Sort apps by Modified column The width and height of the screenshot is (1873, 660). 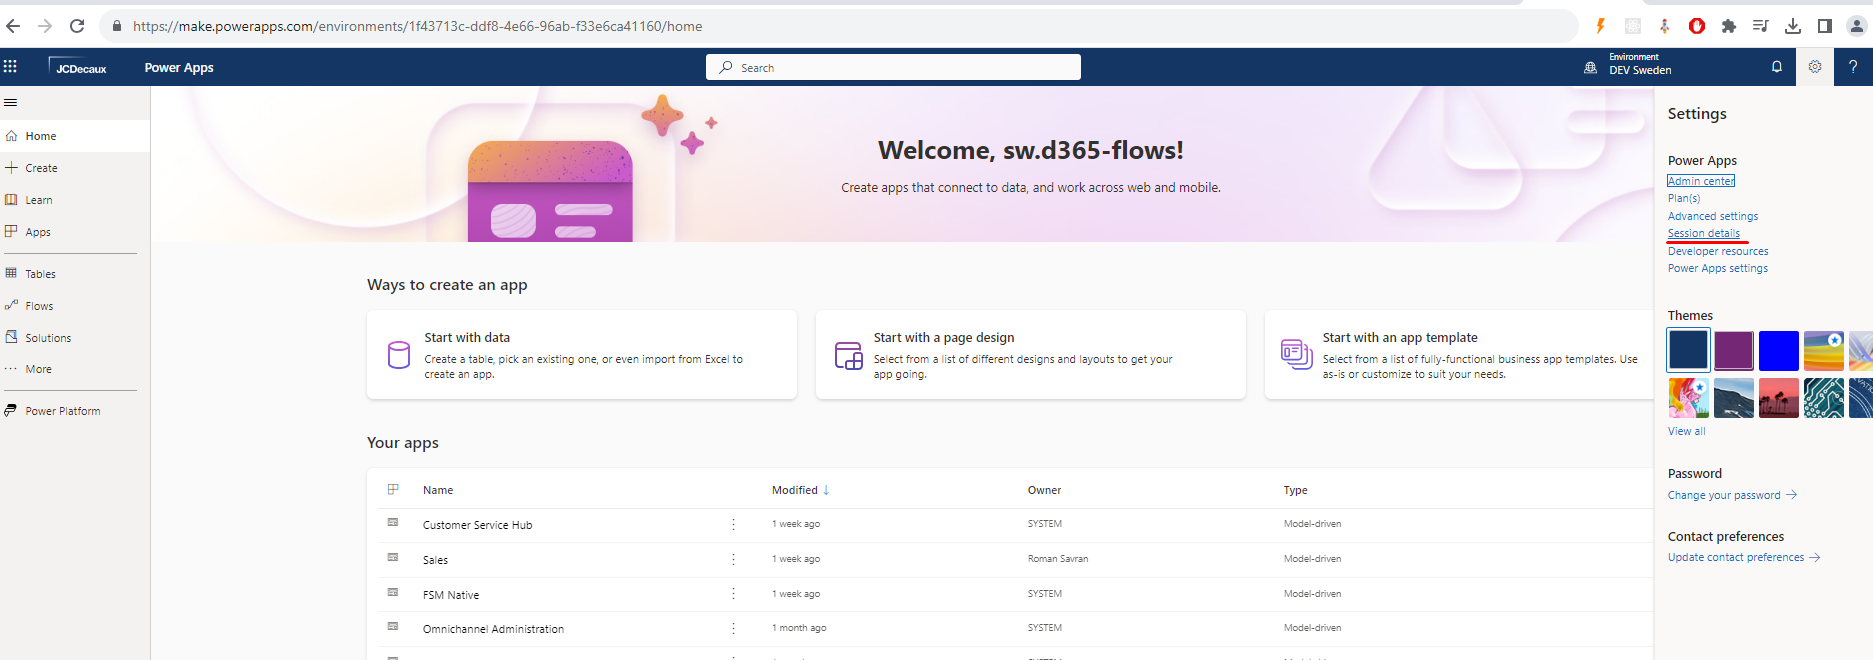(800, 490)
